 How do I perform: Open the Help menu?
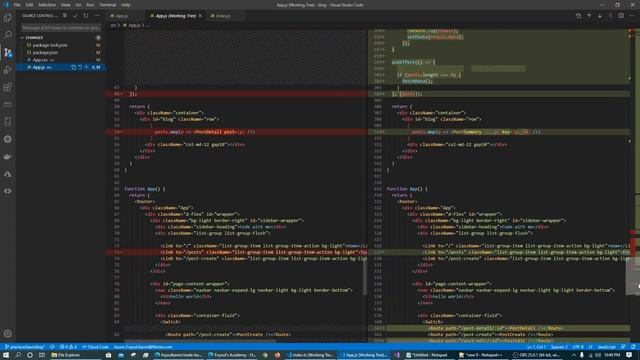click(125, 5)
